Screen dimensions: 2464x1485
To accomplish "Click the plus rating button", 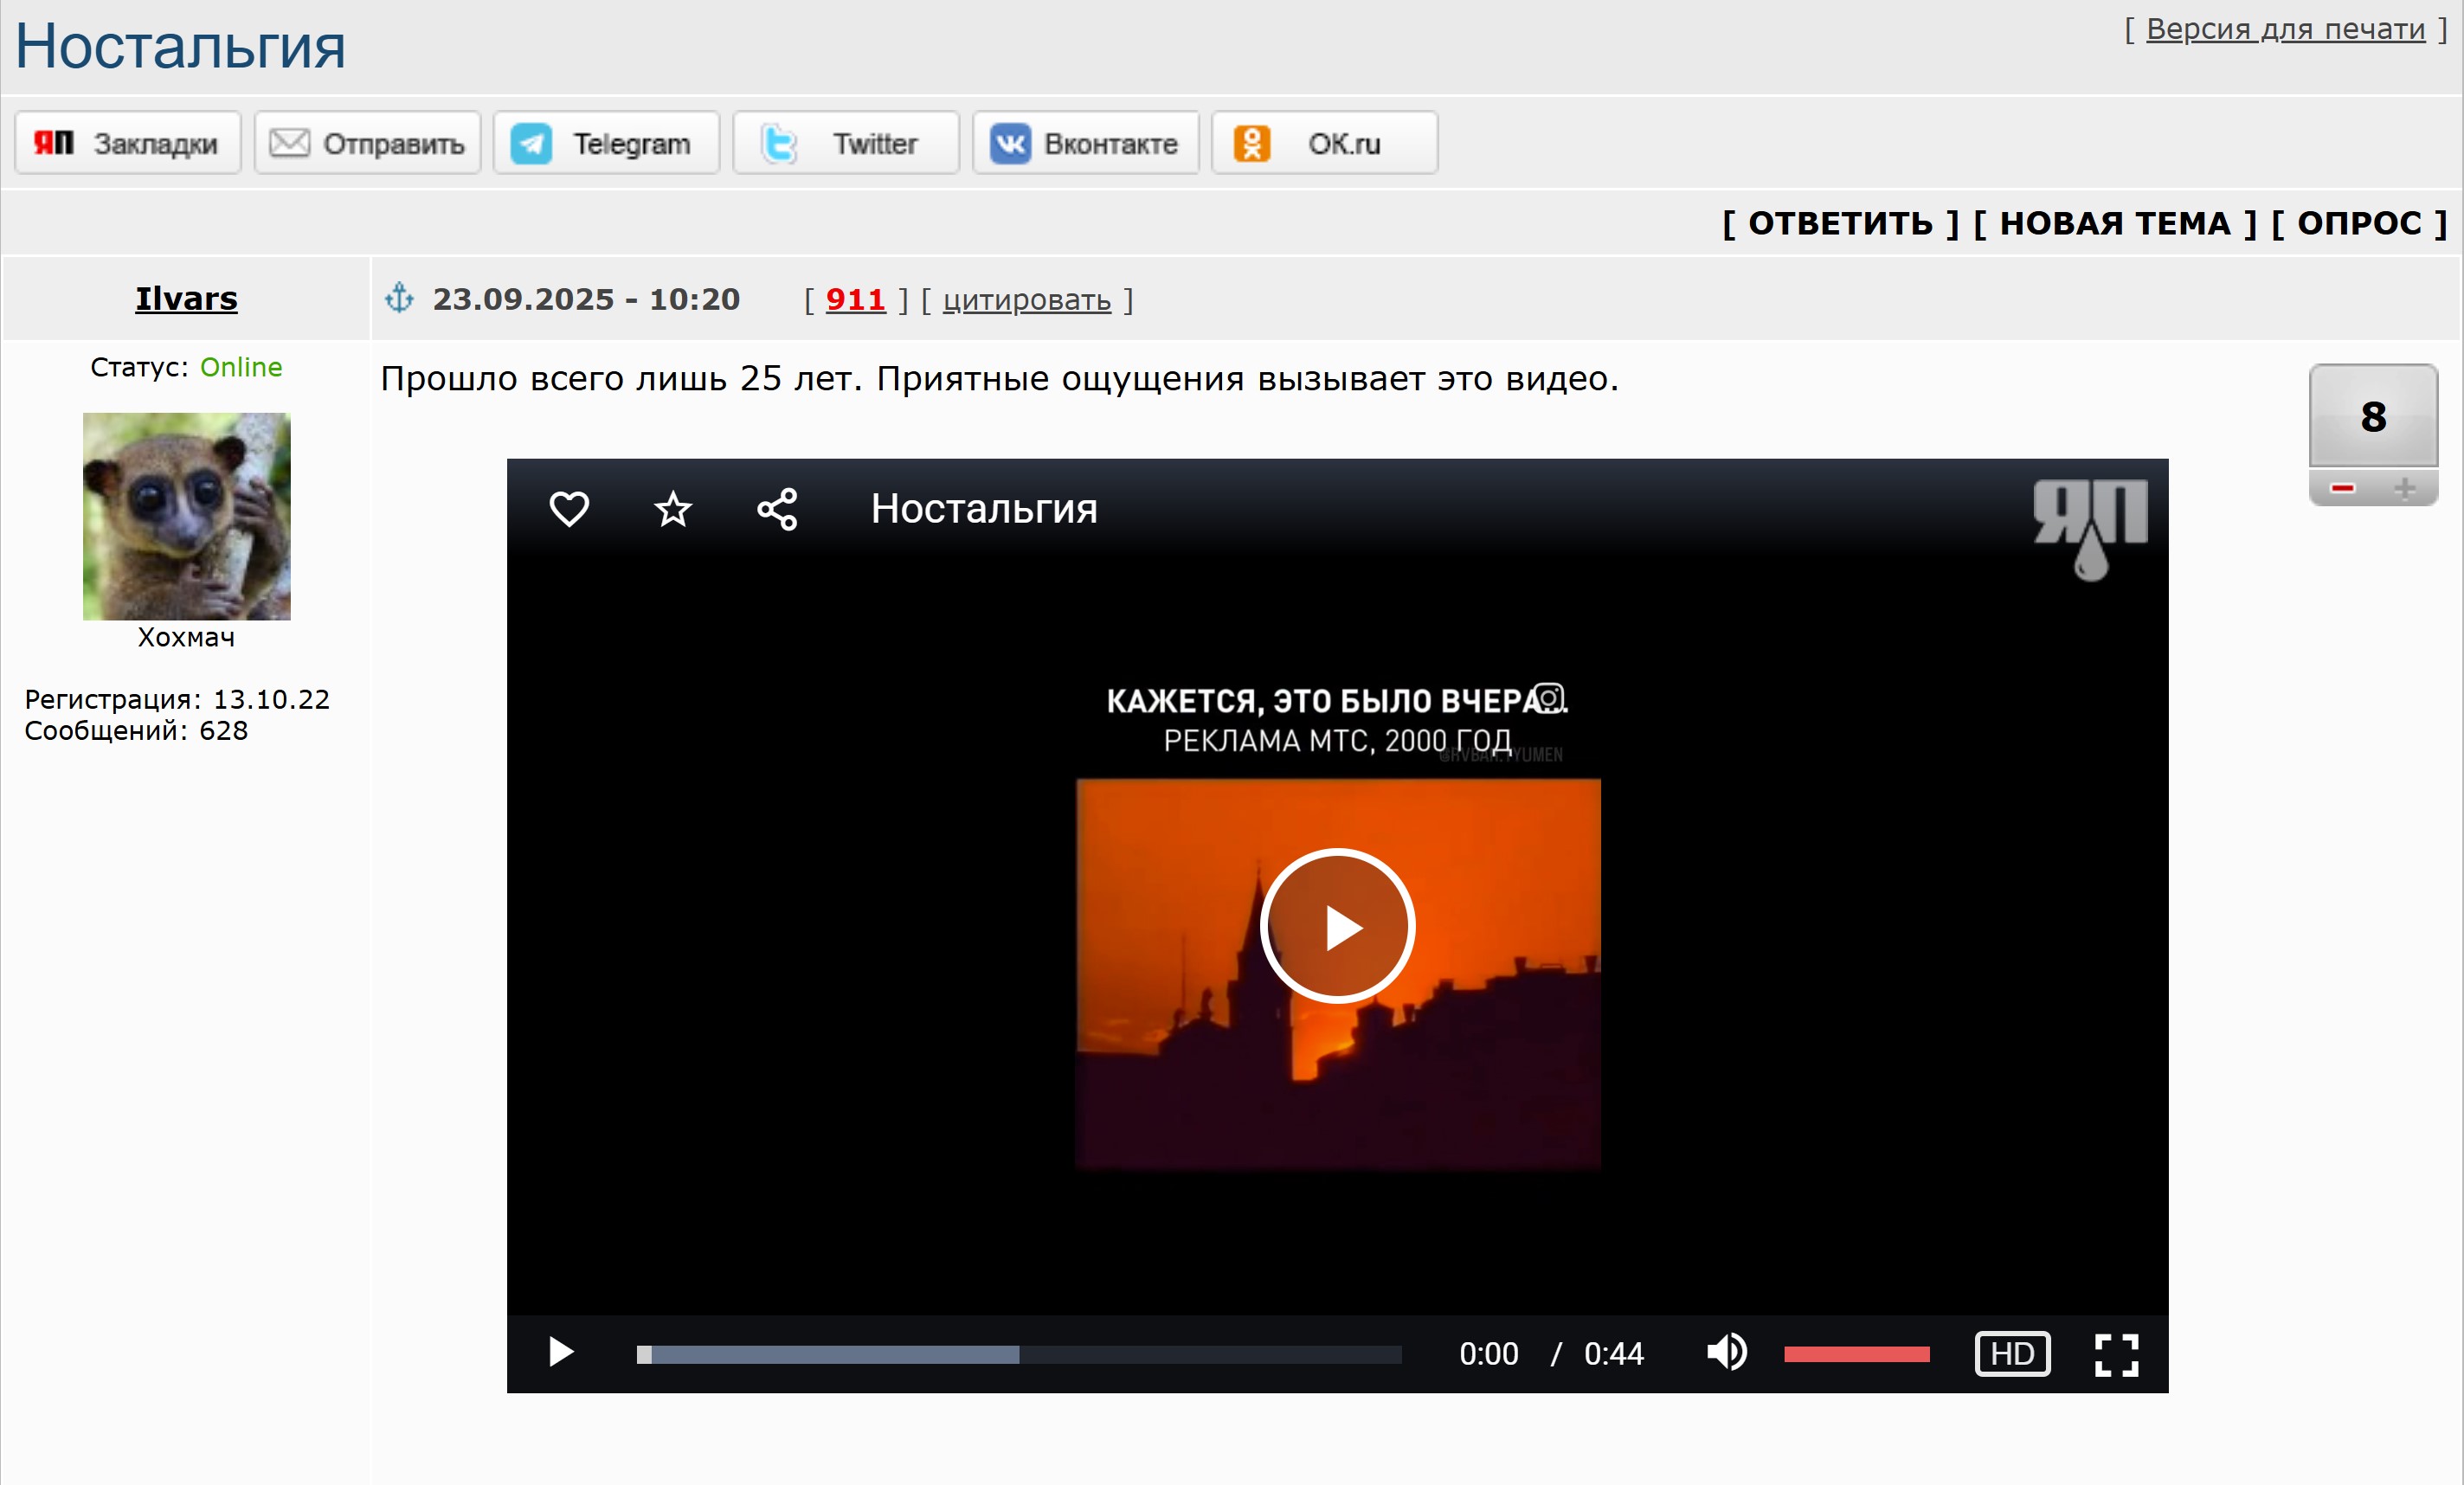I will tap(2404, 488).
